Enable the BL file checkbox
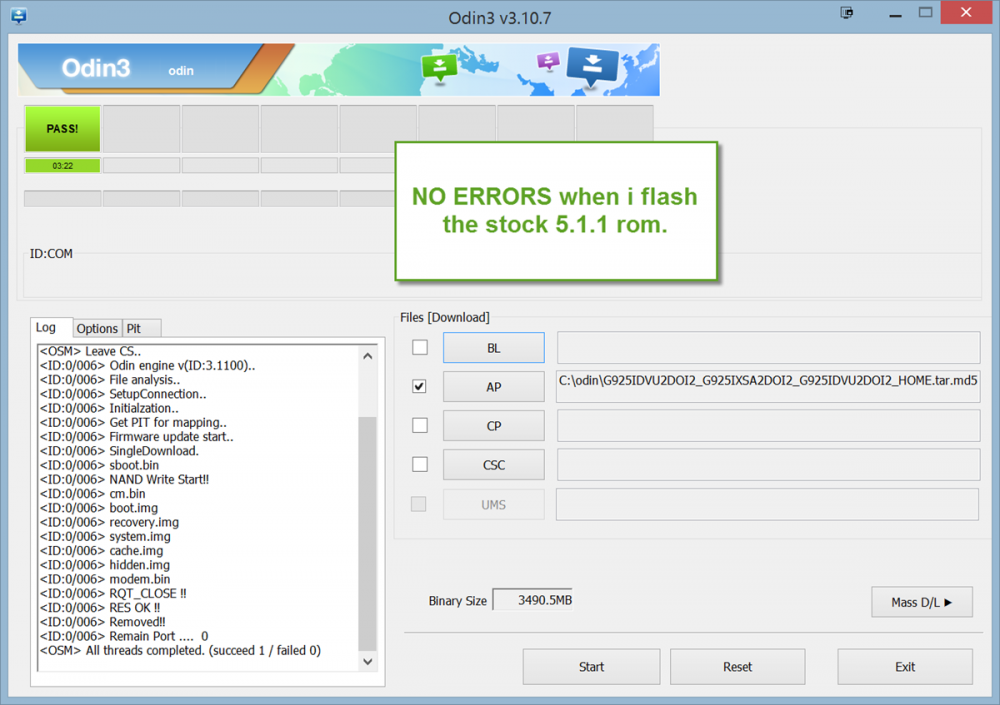 [x=420, y=347]
